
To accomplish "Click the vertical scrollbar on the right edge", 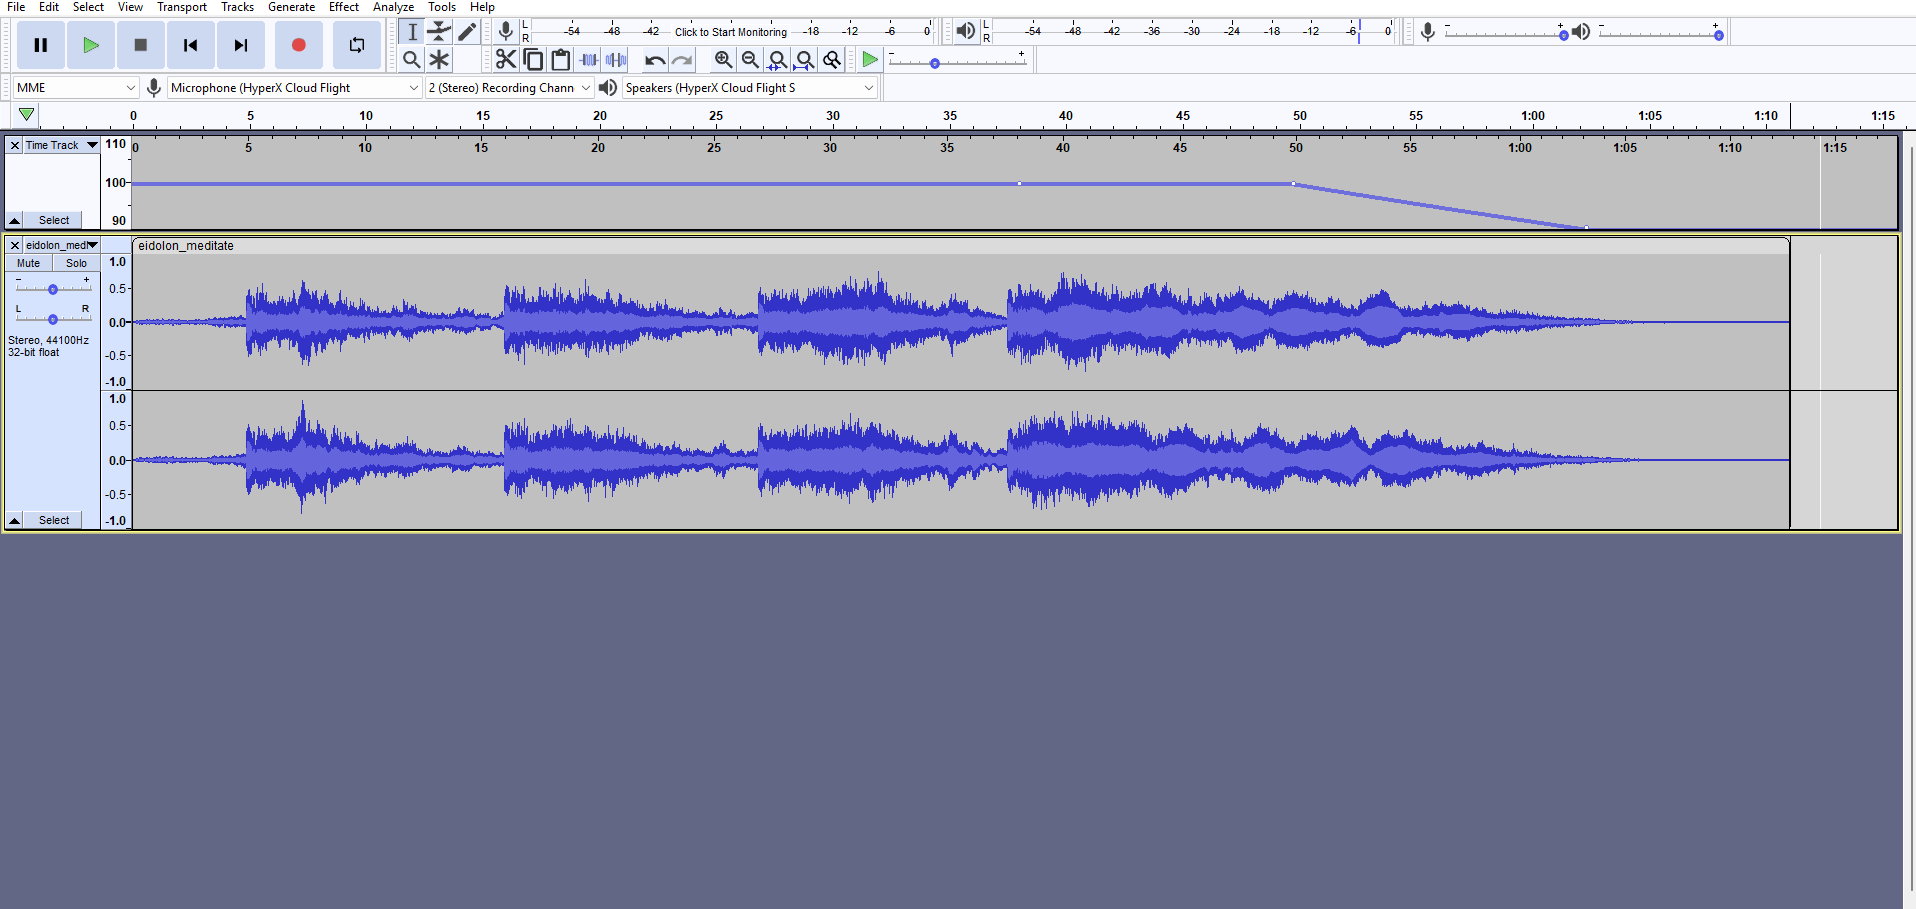I will [x=1909, y=519].
